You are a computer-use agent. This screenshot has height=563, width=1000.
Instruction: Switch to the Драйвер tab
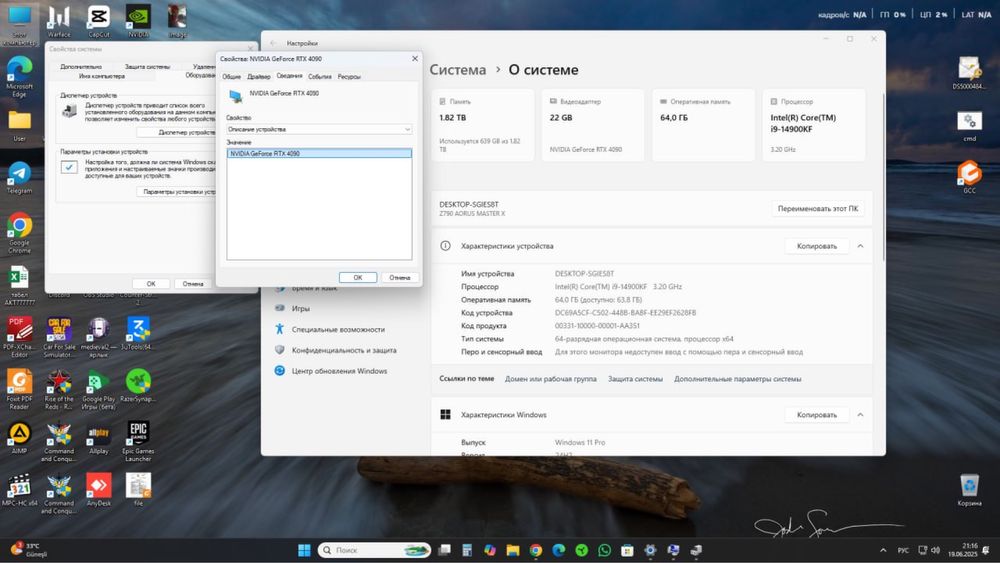(x=259, y=76)
